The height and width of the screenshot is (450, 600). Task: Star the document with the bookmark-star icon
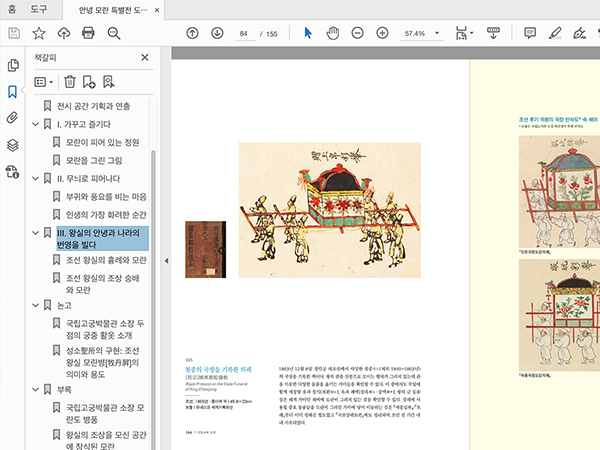point(39,33)
